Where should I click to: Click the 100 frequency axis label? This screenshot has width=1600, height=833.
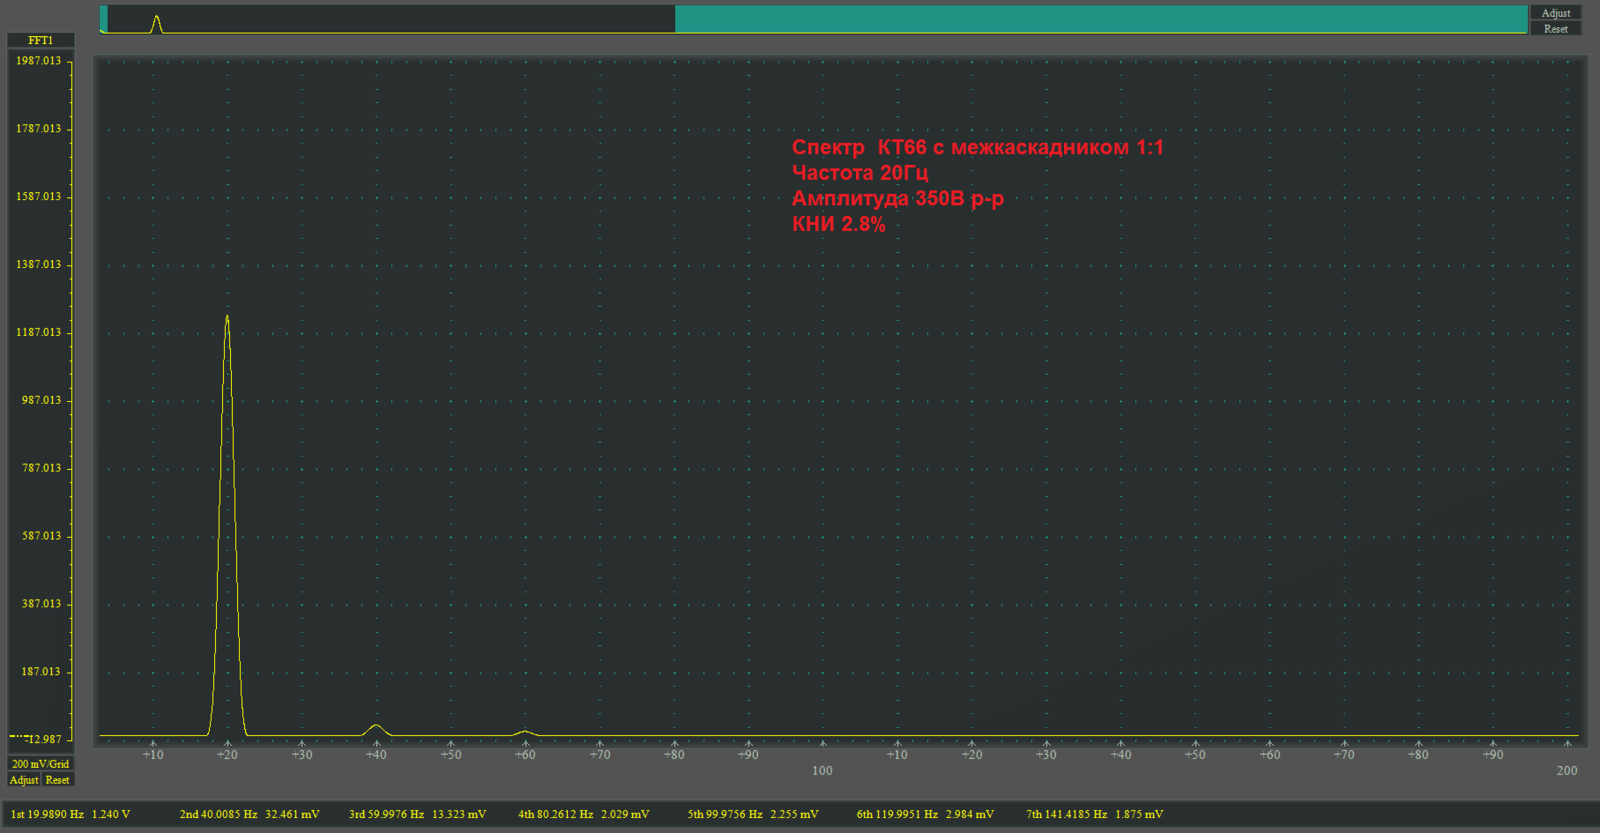(822, 771)
